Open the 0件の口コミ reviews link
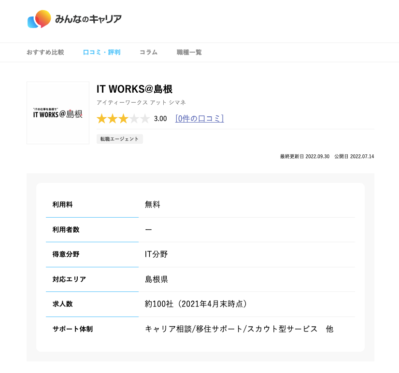This screenshot has width=399, height=373. [x=199, y=119]
